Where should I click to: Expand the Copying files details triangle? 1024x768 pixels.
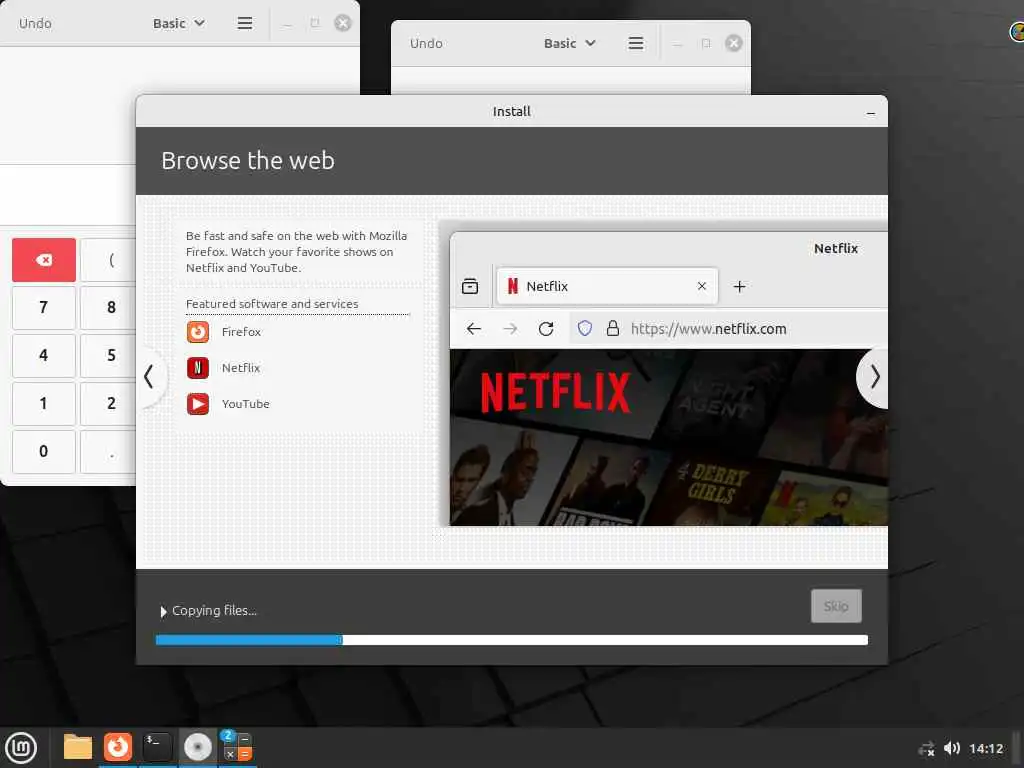tap(163, 611)
